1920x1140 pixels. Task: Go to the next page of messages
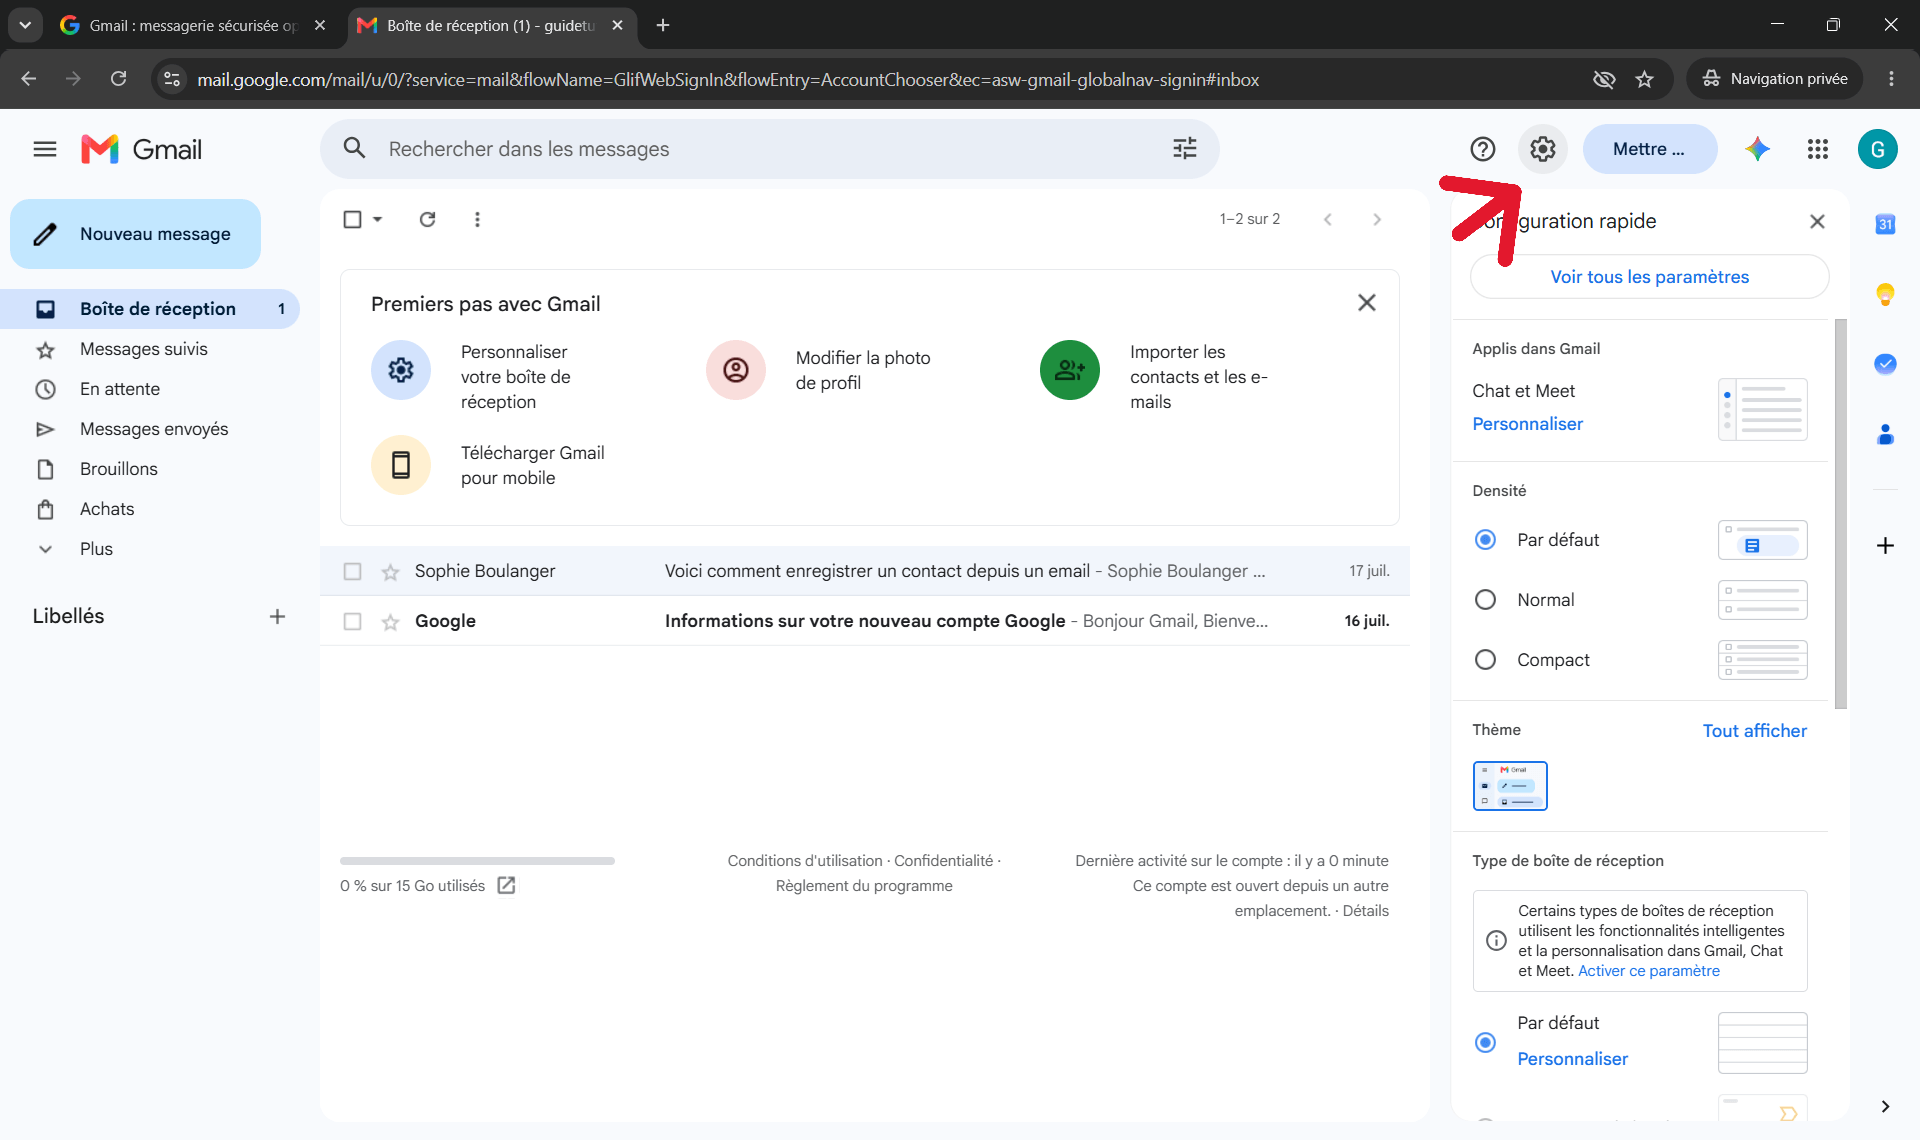[x=1377, y=219]
